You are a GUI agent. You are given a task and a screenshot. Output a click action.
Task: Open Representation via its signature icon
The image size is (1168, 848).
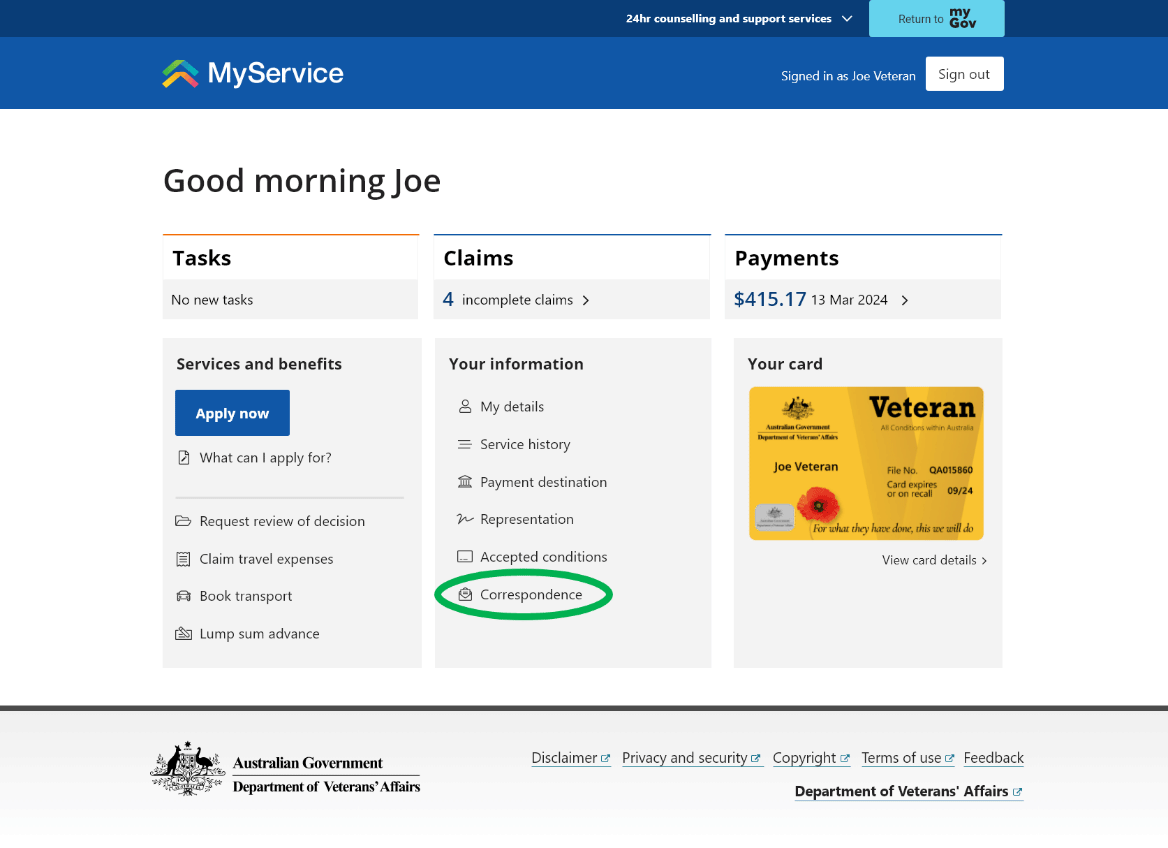pyautogui.click(x=464, y=519)
